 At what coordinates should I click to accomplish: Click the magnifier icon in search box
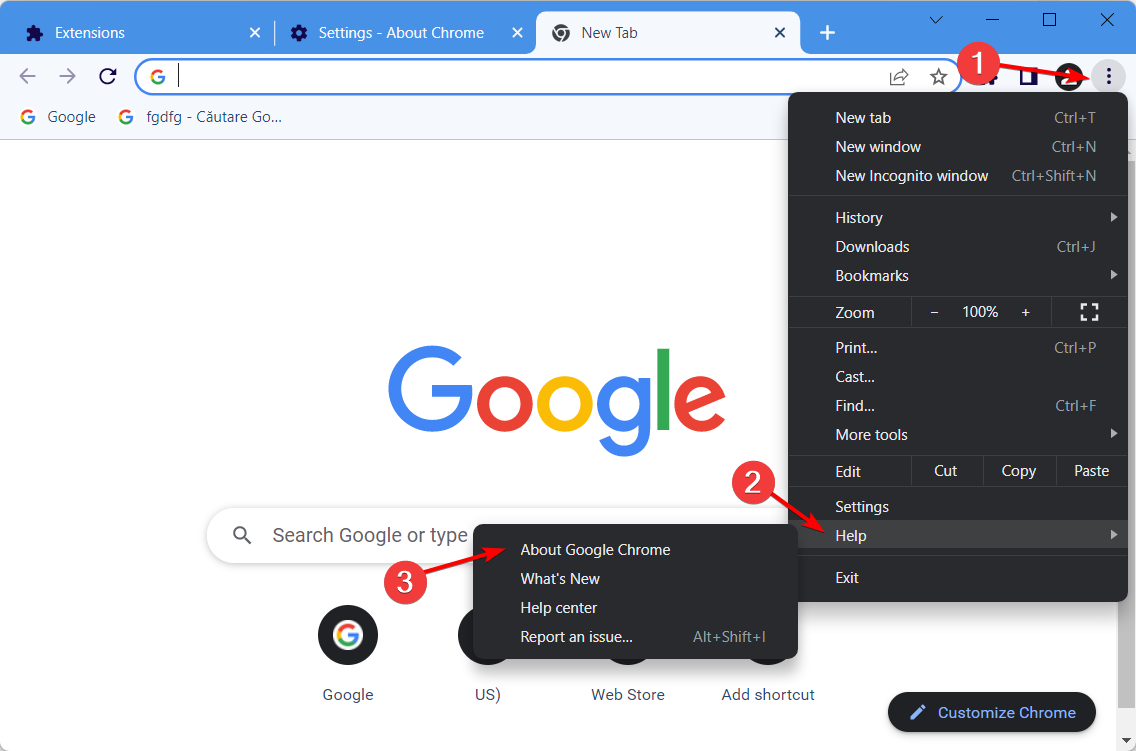242,535
